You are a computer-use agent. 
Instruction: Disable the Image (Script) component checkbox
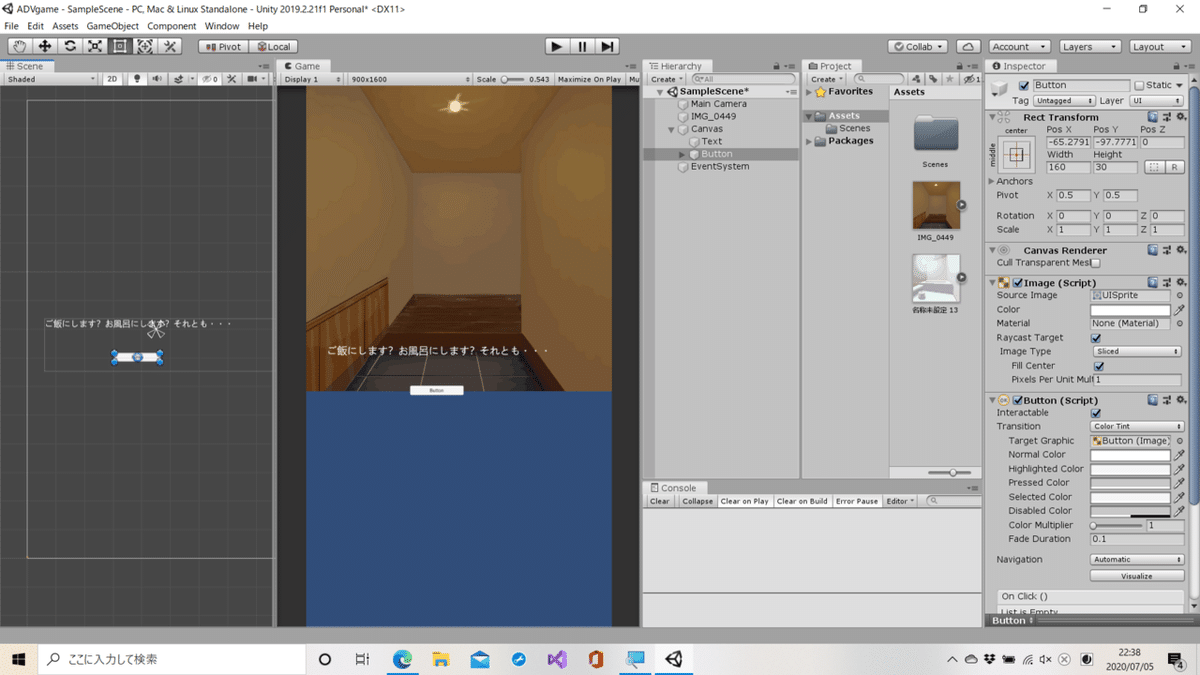pos(1018,283)
